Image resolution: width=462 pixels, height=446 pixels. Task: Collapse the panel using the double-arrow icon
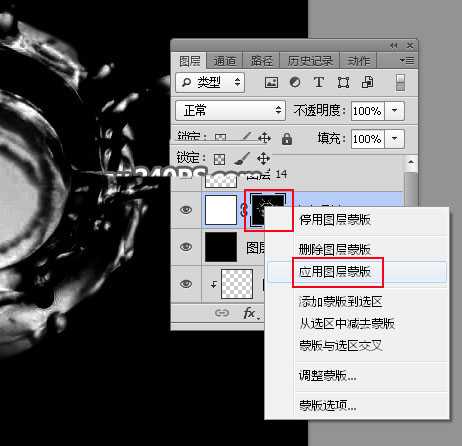[394, 45]
